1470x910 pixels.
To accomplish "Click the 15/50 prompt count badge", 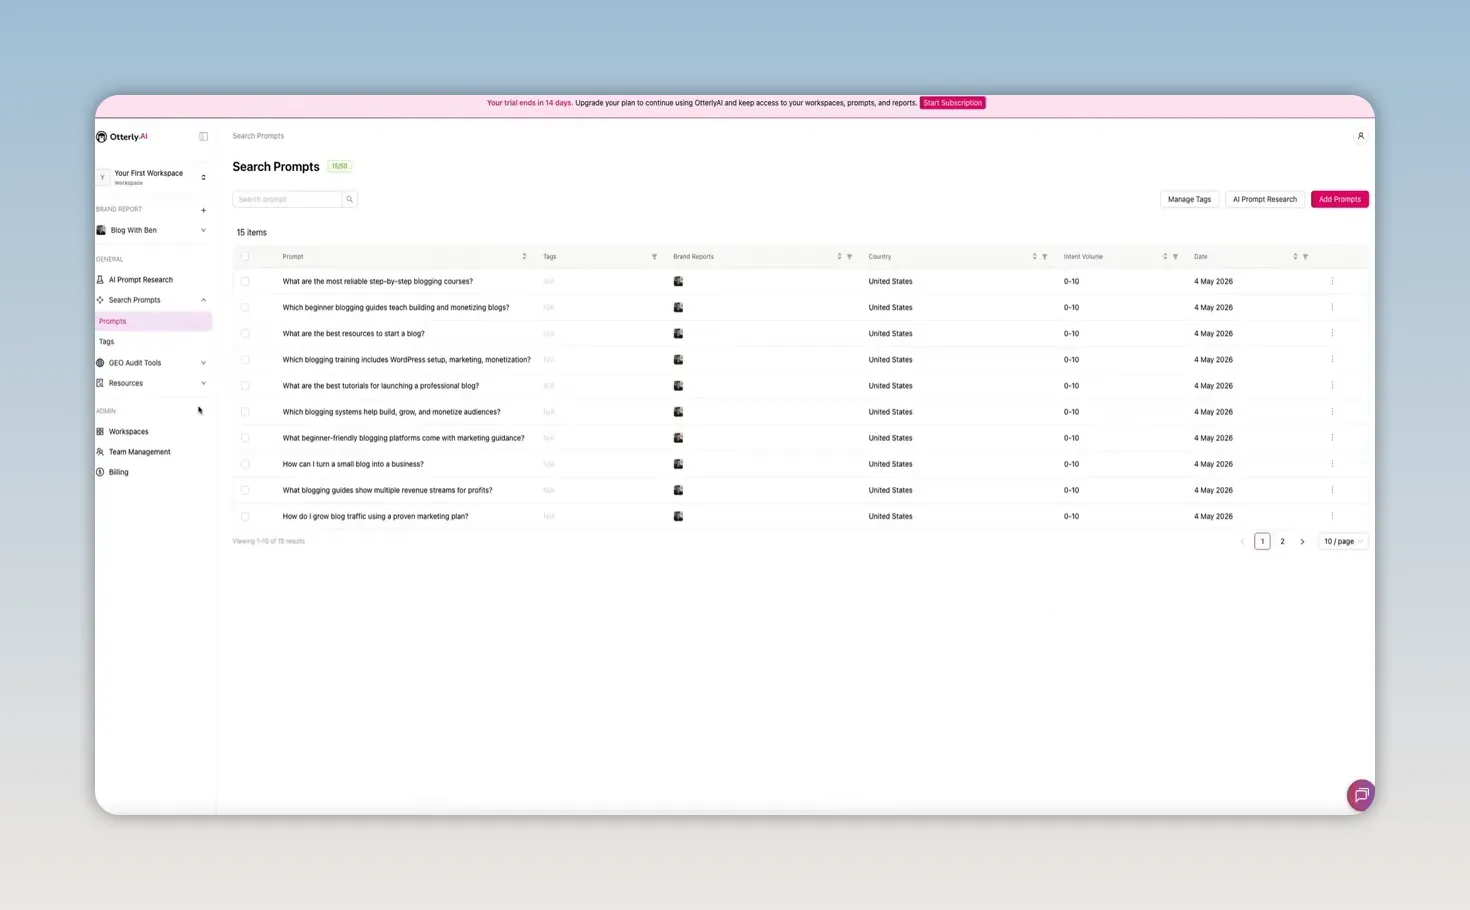I will tap(339, 166).
